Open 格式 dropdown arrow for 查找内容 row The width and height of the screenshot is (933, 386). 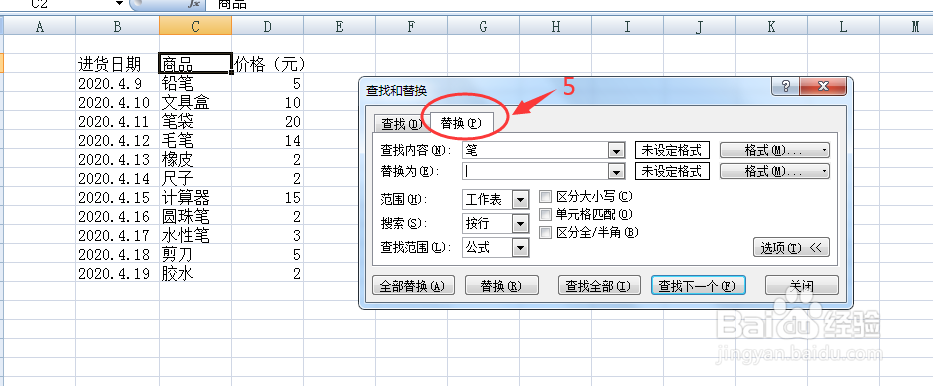(x=824, y=150)
